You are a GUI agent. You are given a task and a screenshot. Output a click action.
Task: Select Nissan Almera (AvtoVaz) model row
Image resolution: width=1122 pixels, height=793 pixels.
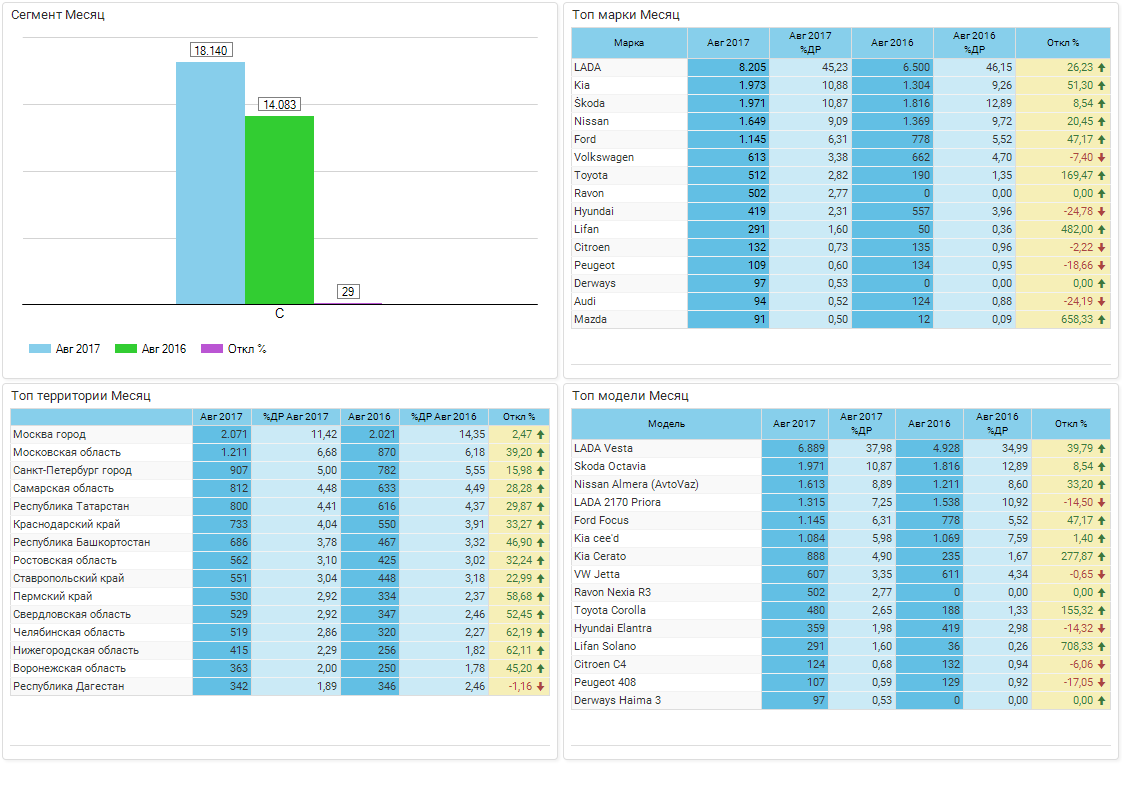(841, 485)
